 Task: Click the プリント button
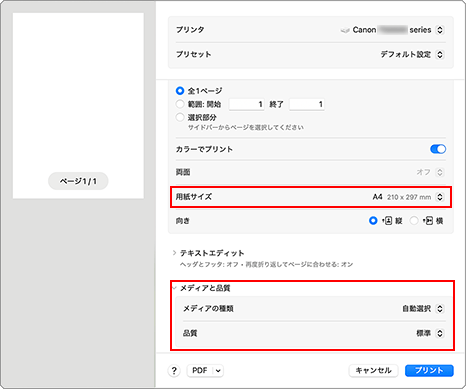[429, 370]
